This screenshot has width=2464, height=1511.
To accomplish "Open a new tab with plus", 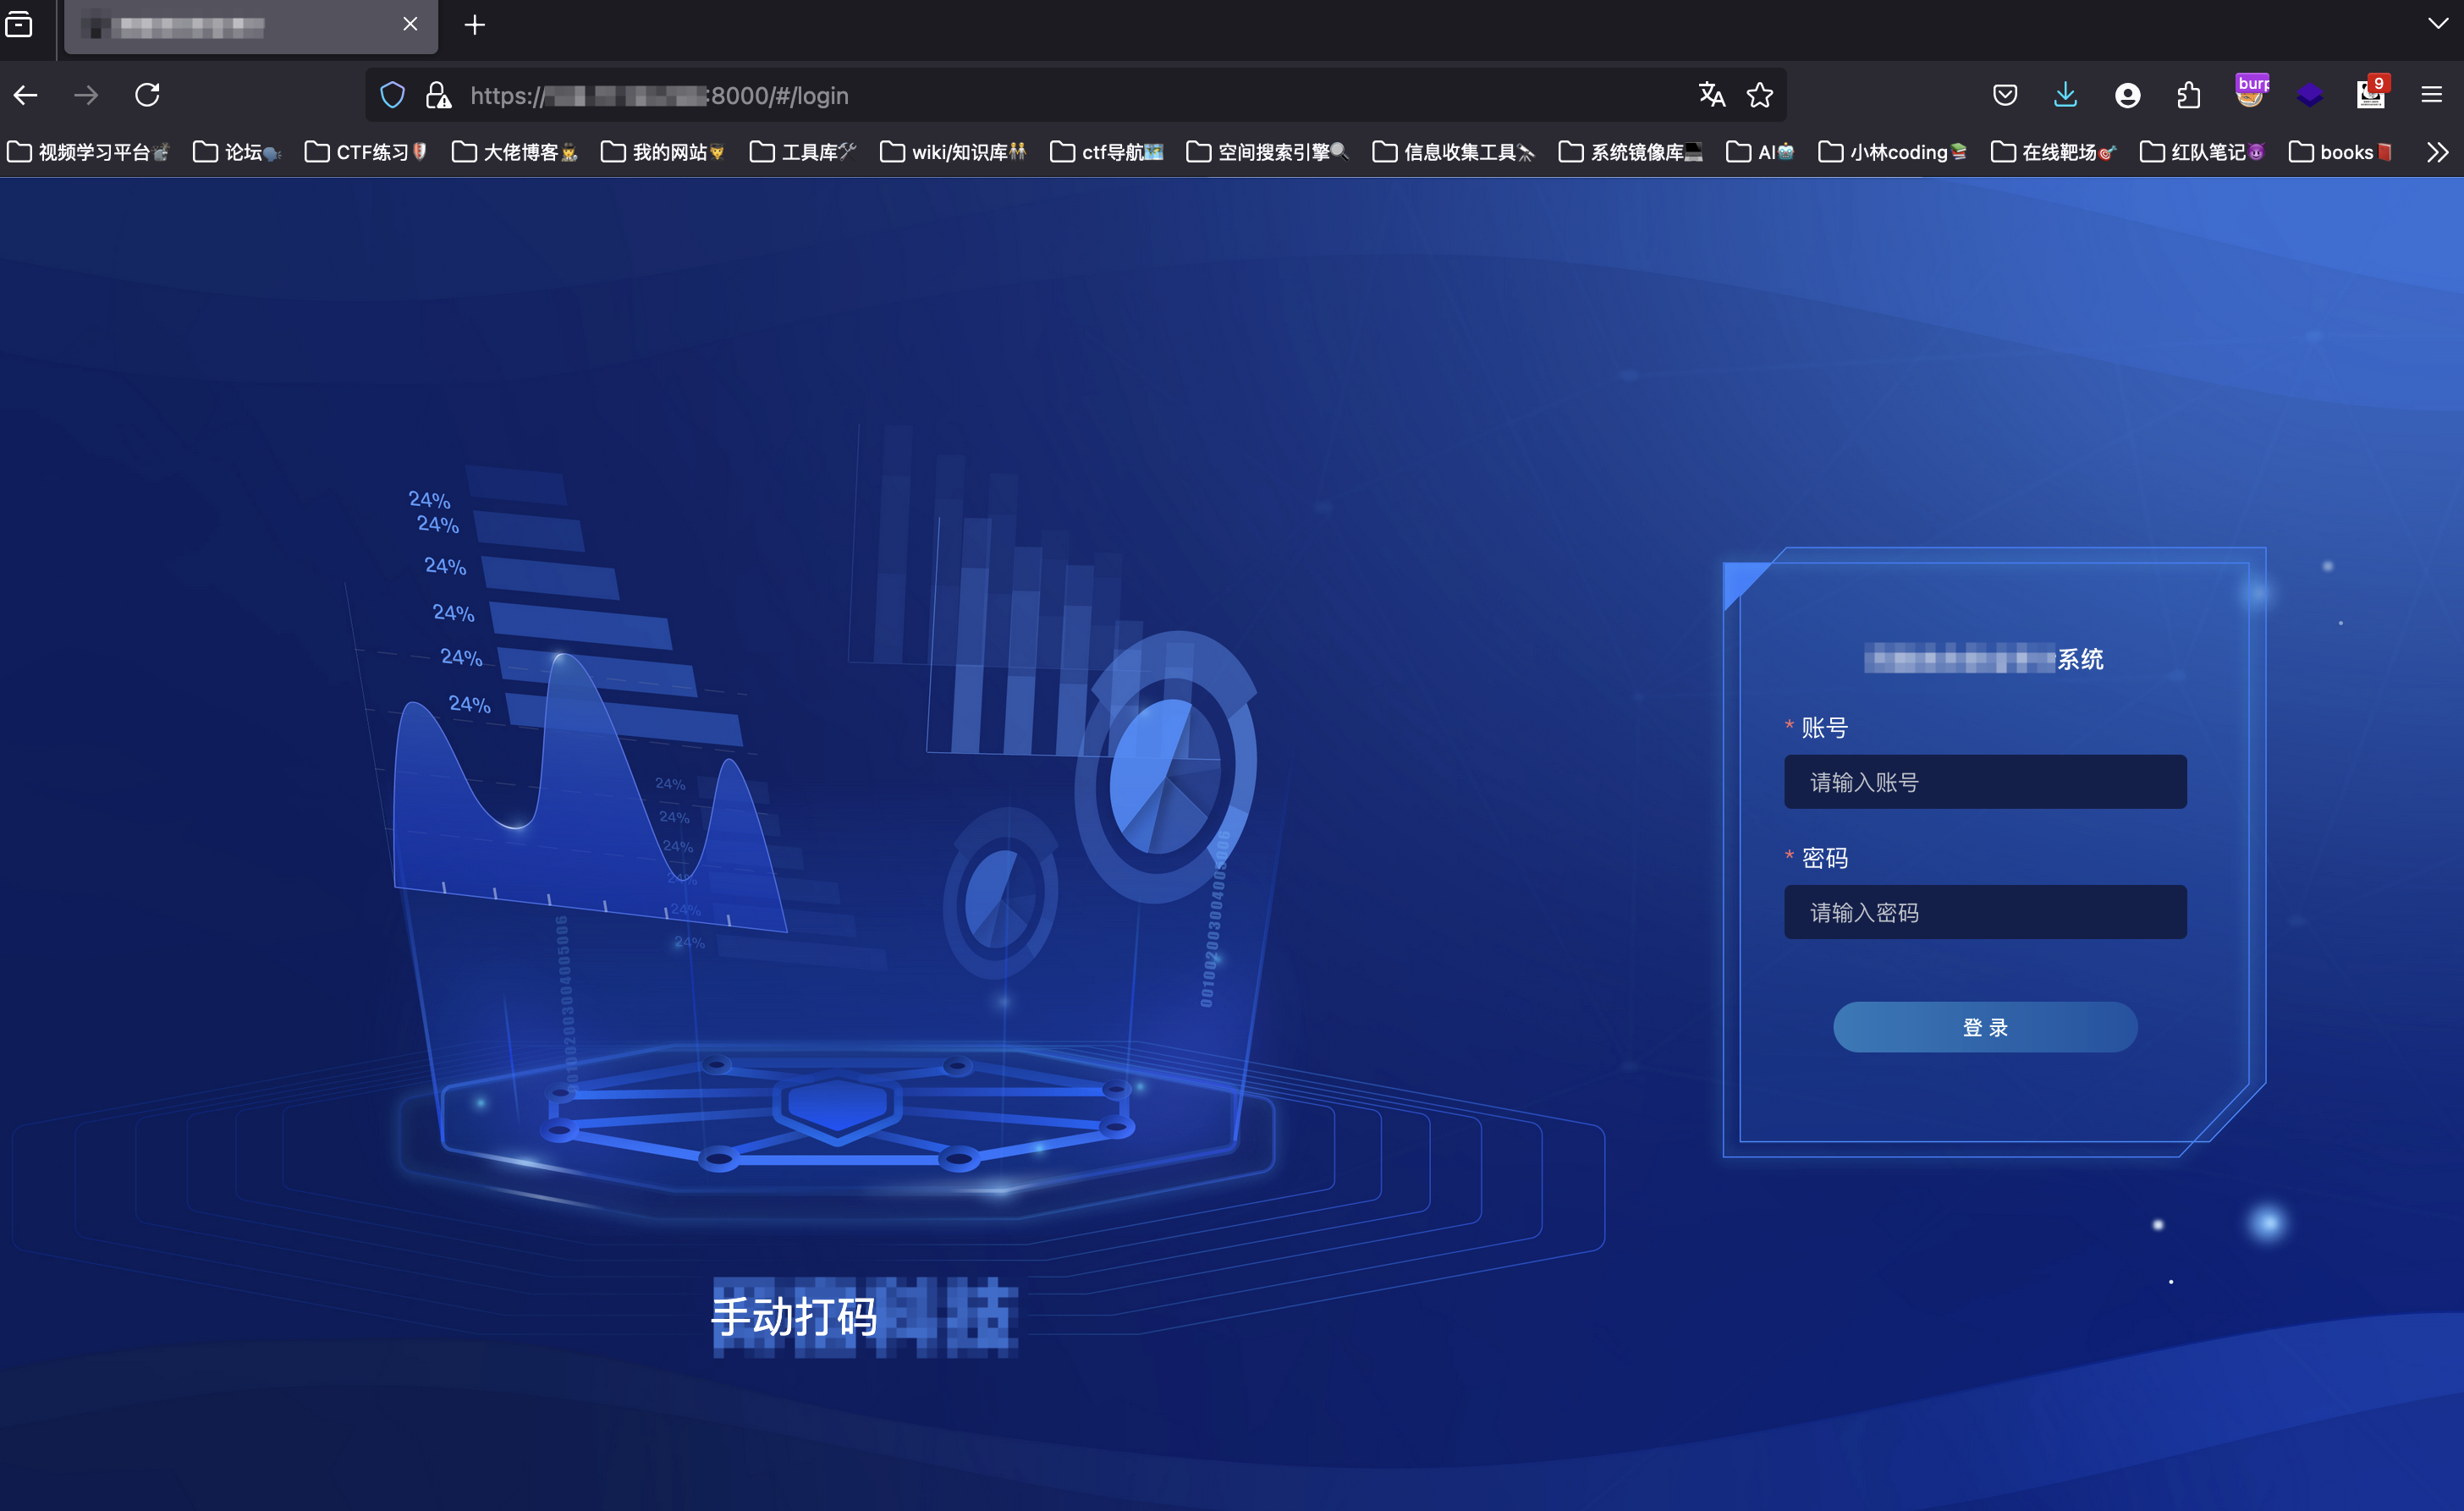I will coord(475,25).
